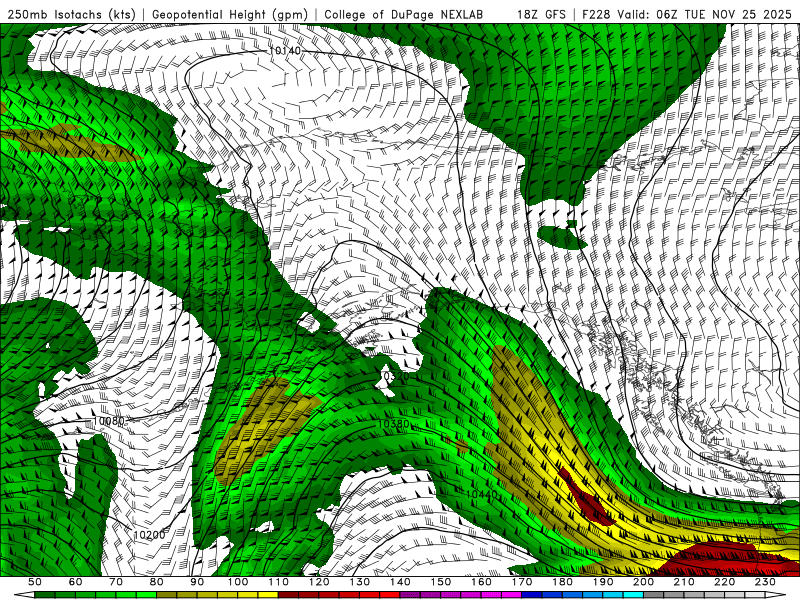
Task: Click the 80 value on the color scale
Action: point(157,582)
